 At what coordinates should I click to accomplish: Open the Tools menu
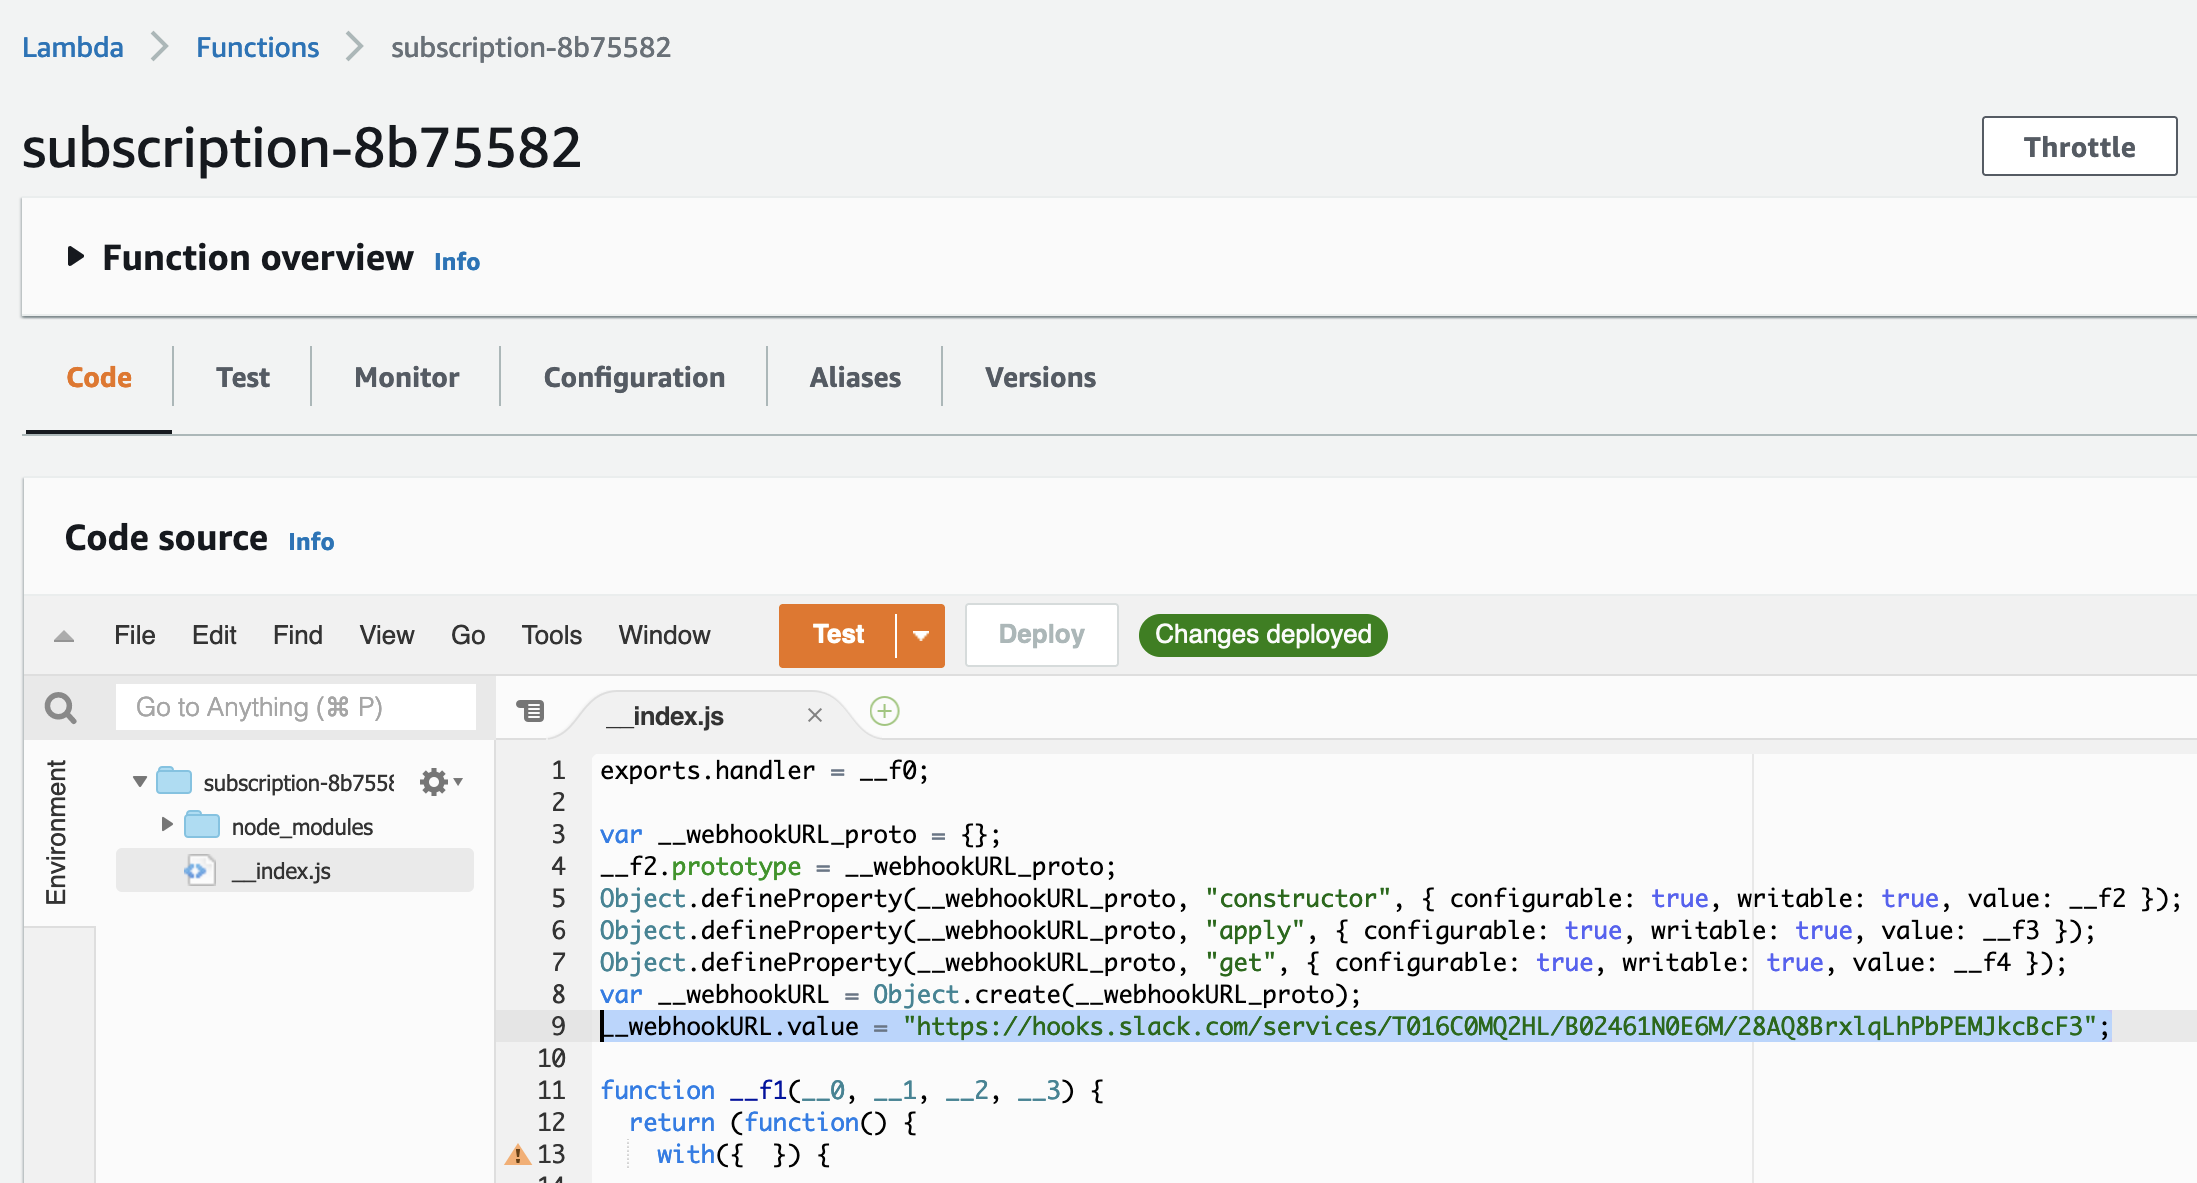coord(552,635)
